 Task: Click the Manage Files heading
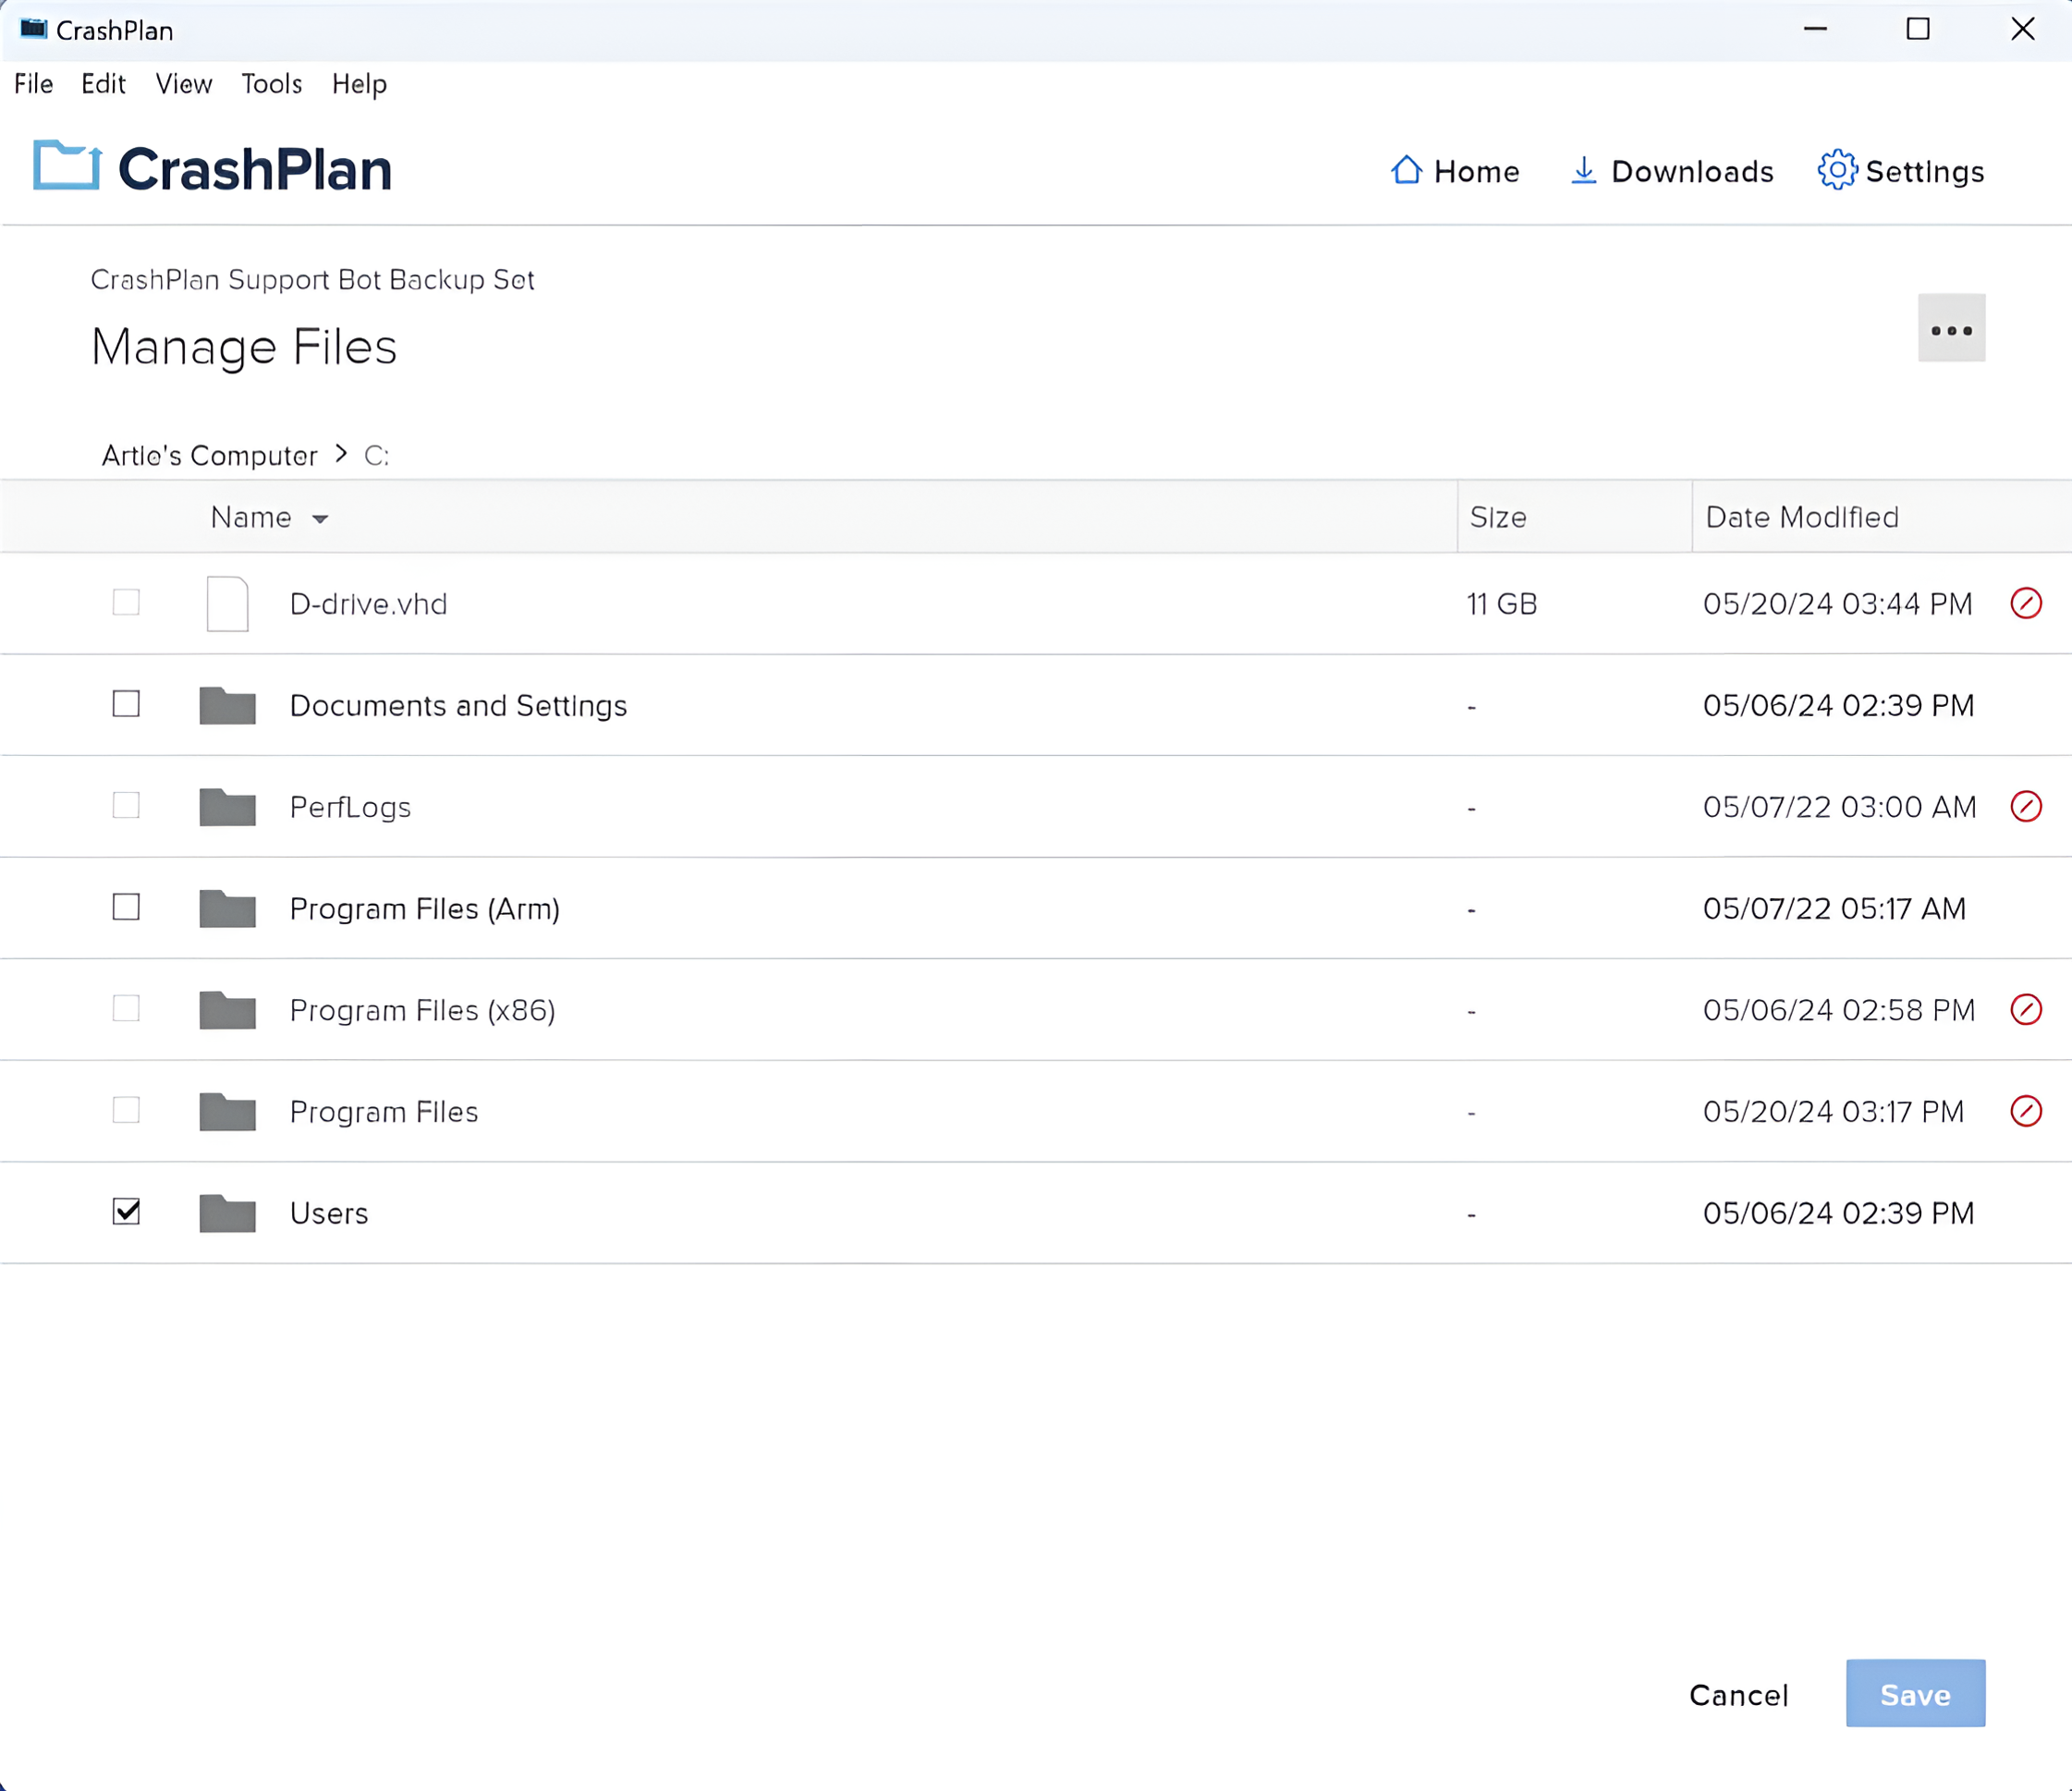point(244,347)
